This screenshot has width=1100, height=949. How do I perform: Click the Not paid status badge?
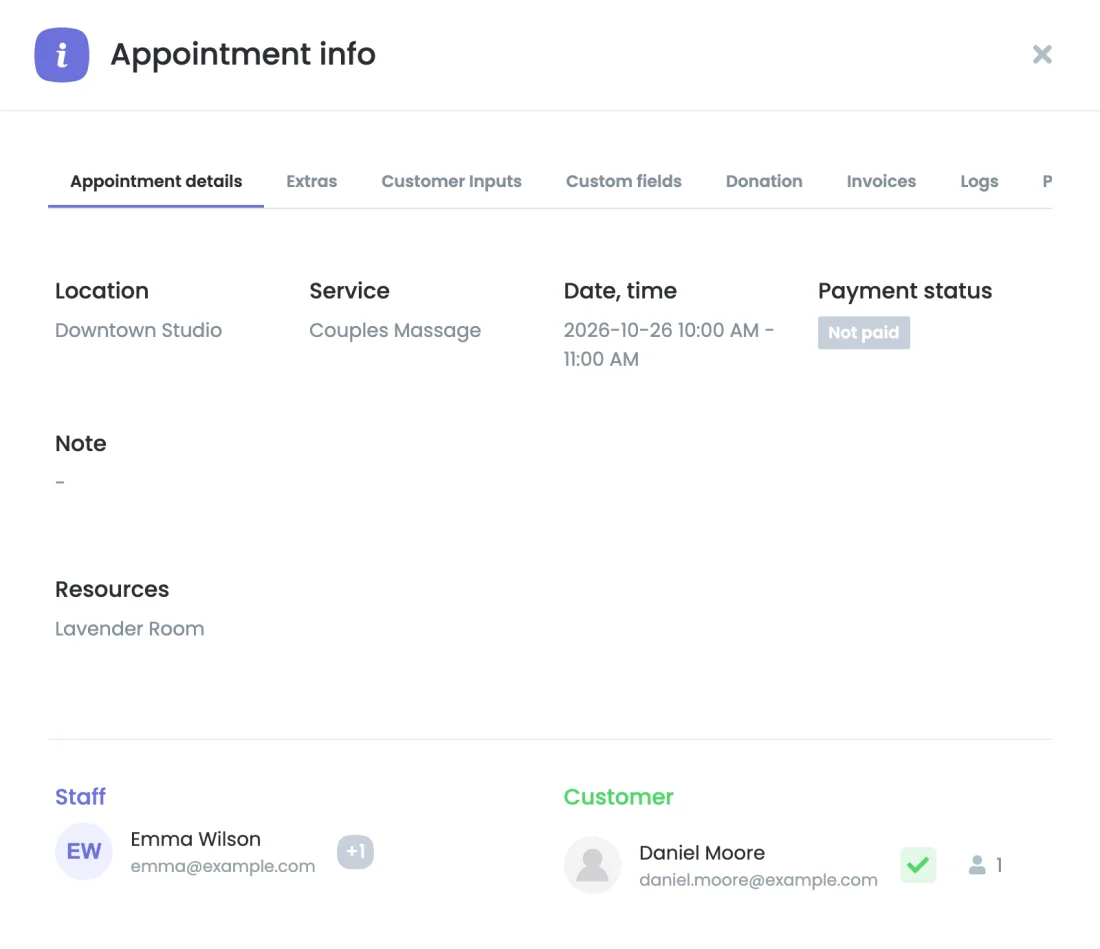(864, 332)
